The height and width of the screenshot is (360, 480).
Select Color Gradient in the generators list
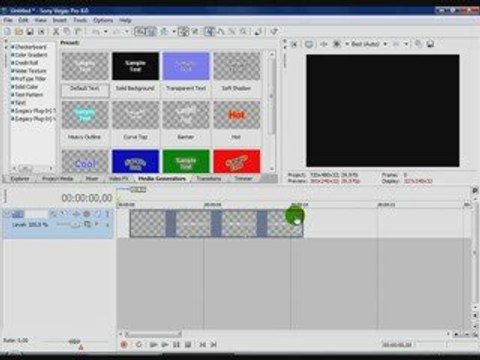point(30,55)
